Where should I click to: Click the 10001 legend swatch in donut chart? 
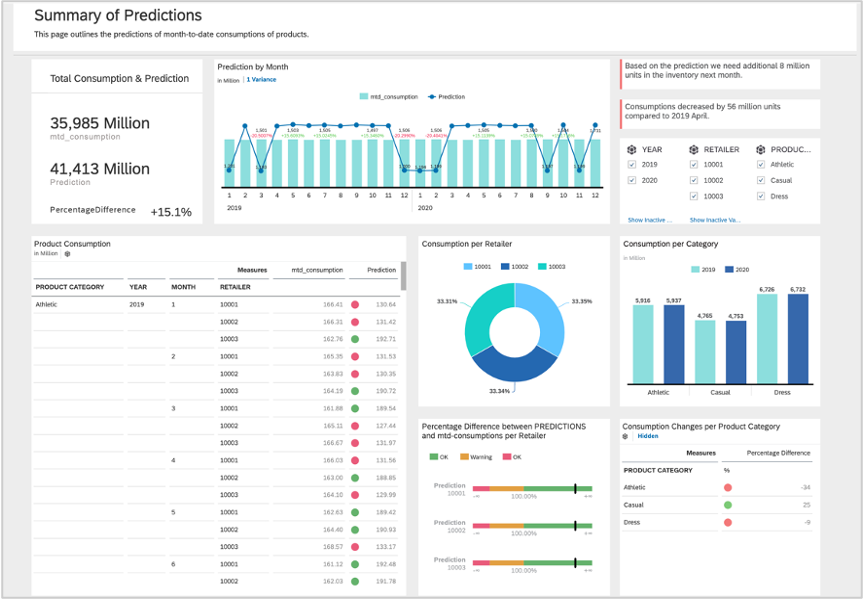468,267
